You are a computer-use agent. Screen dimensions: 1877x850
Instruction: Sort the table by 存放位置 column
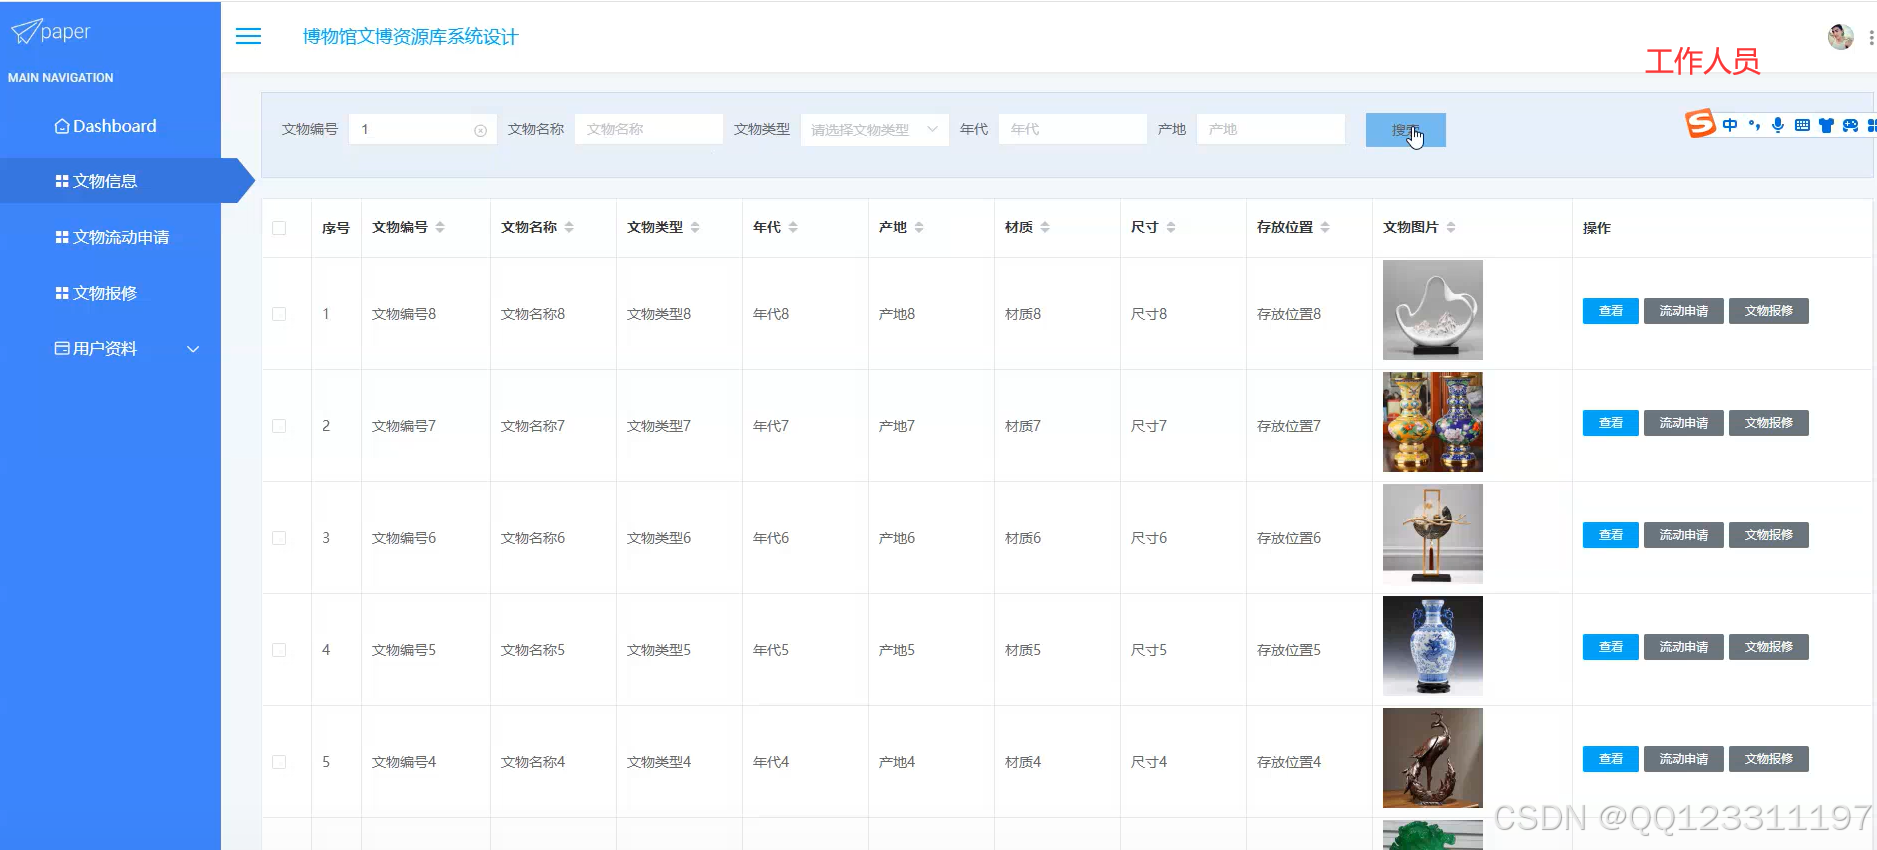(1325, 228)
